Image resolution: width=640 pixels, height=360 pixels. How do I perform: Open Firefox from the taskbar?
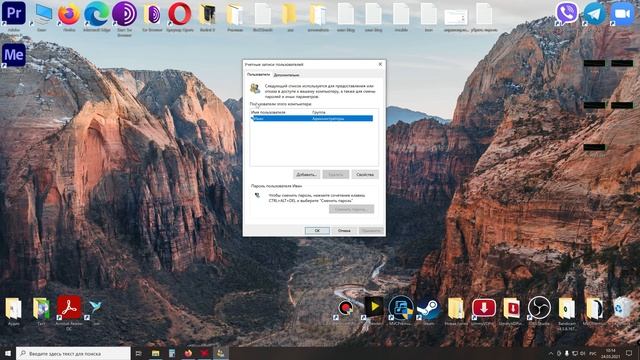pyautogui.click(x=188, y=353)
